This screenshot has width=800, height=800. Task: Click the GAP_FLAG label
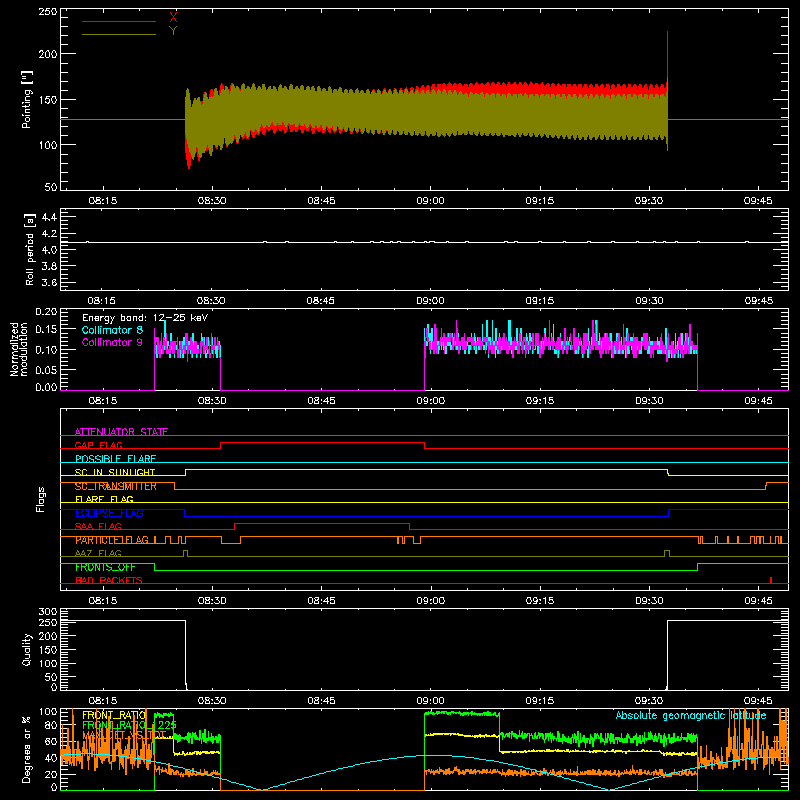pos(98,445)
